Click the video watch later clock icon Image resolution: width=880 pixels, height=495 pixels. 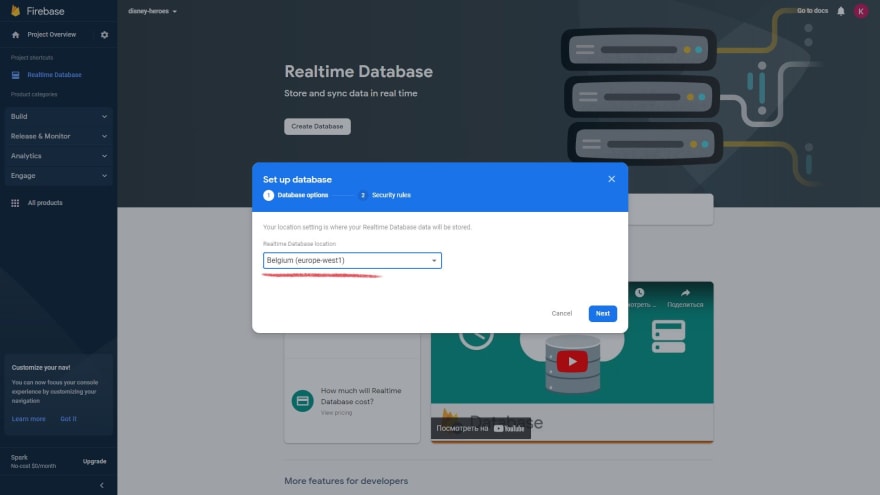pos(639,293)
